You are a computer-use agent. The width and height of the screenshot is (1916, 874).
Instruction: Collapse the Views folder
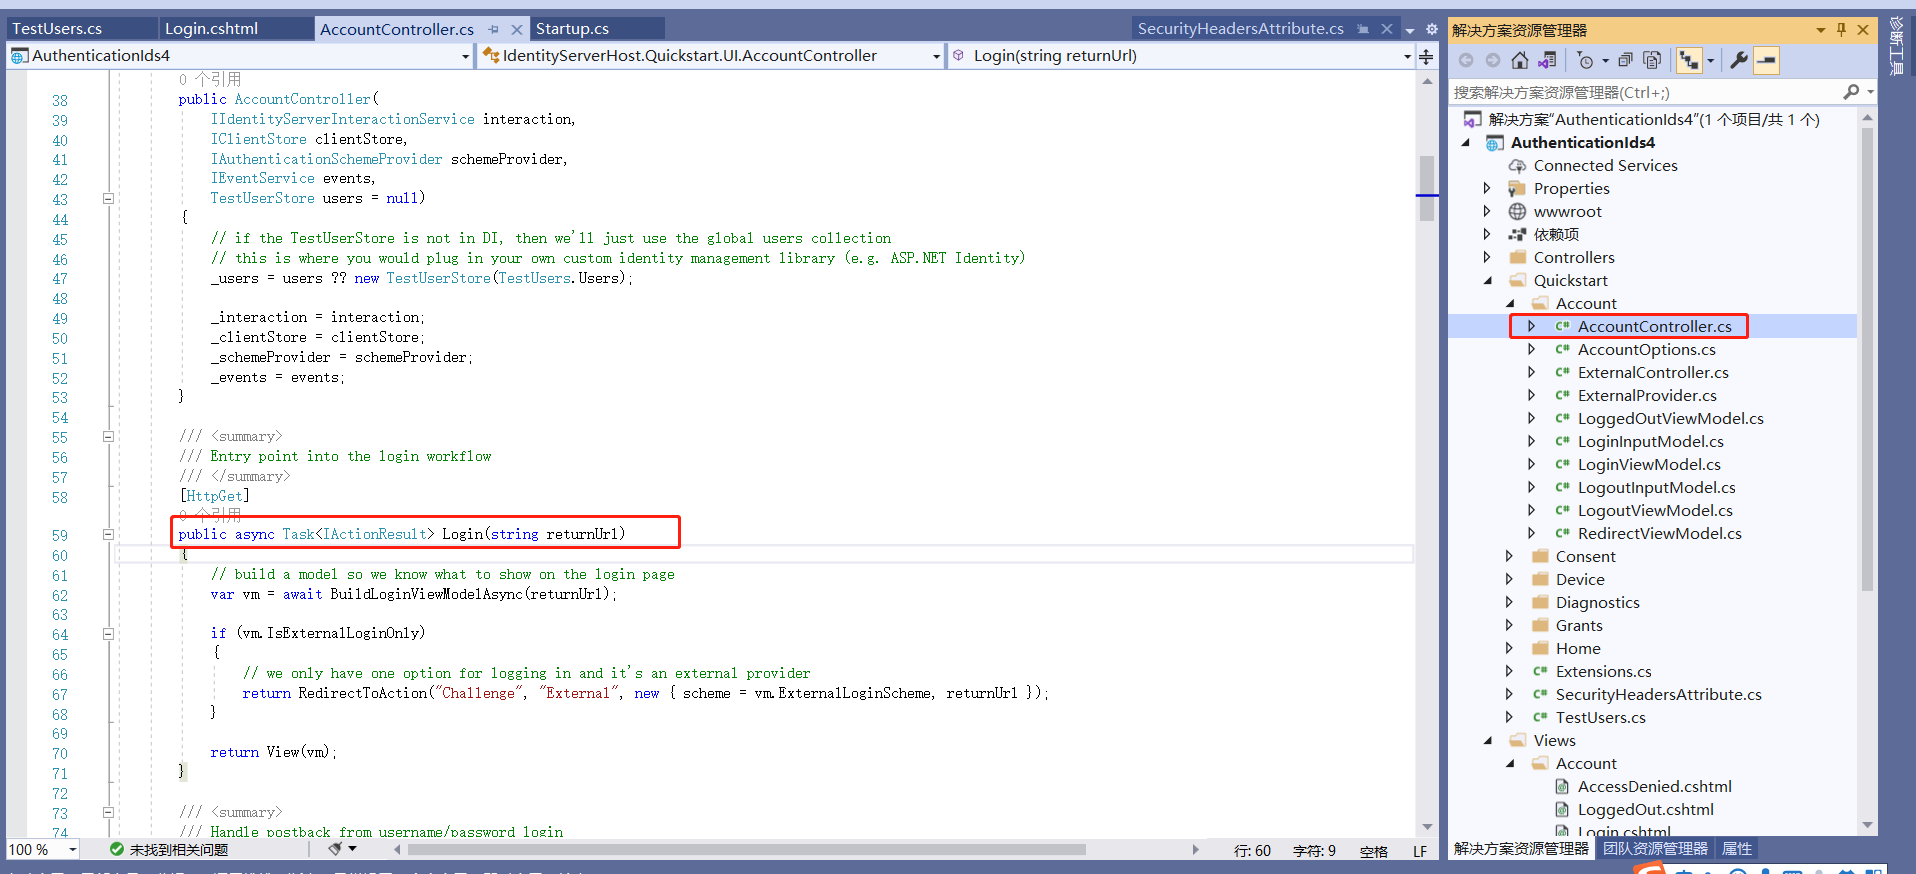tap(1487, 740)
